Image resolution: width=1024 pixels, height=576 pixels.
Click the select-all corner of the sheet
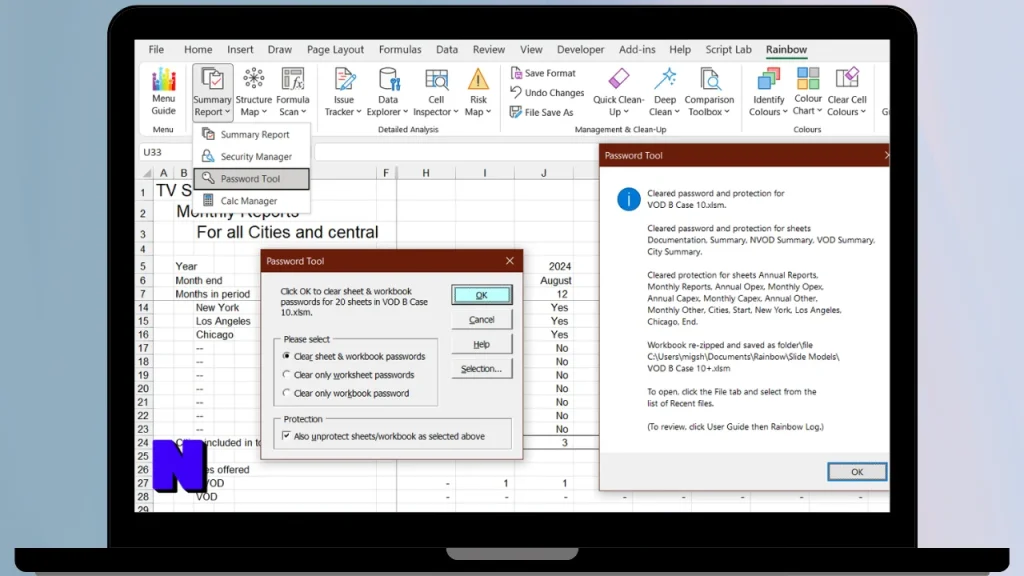[146, 173]
